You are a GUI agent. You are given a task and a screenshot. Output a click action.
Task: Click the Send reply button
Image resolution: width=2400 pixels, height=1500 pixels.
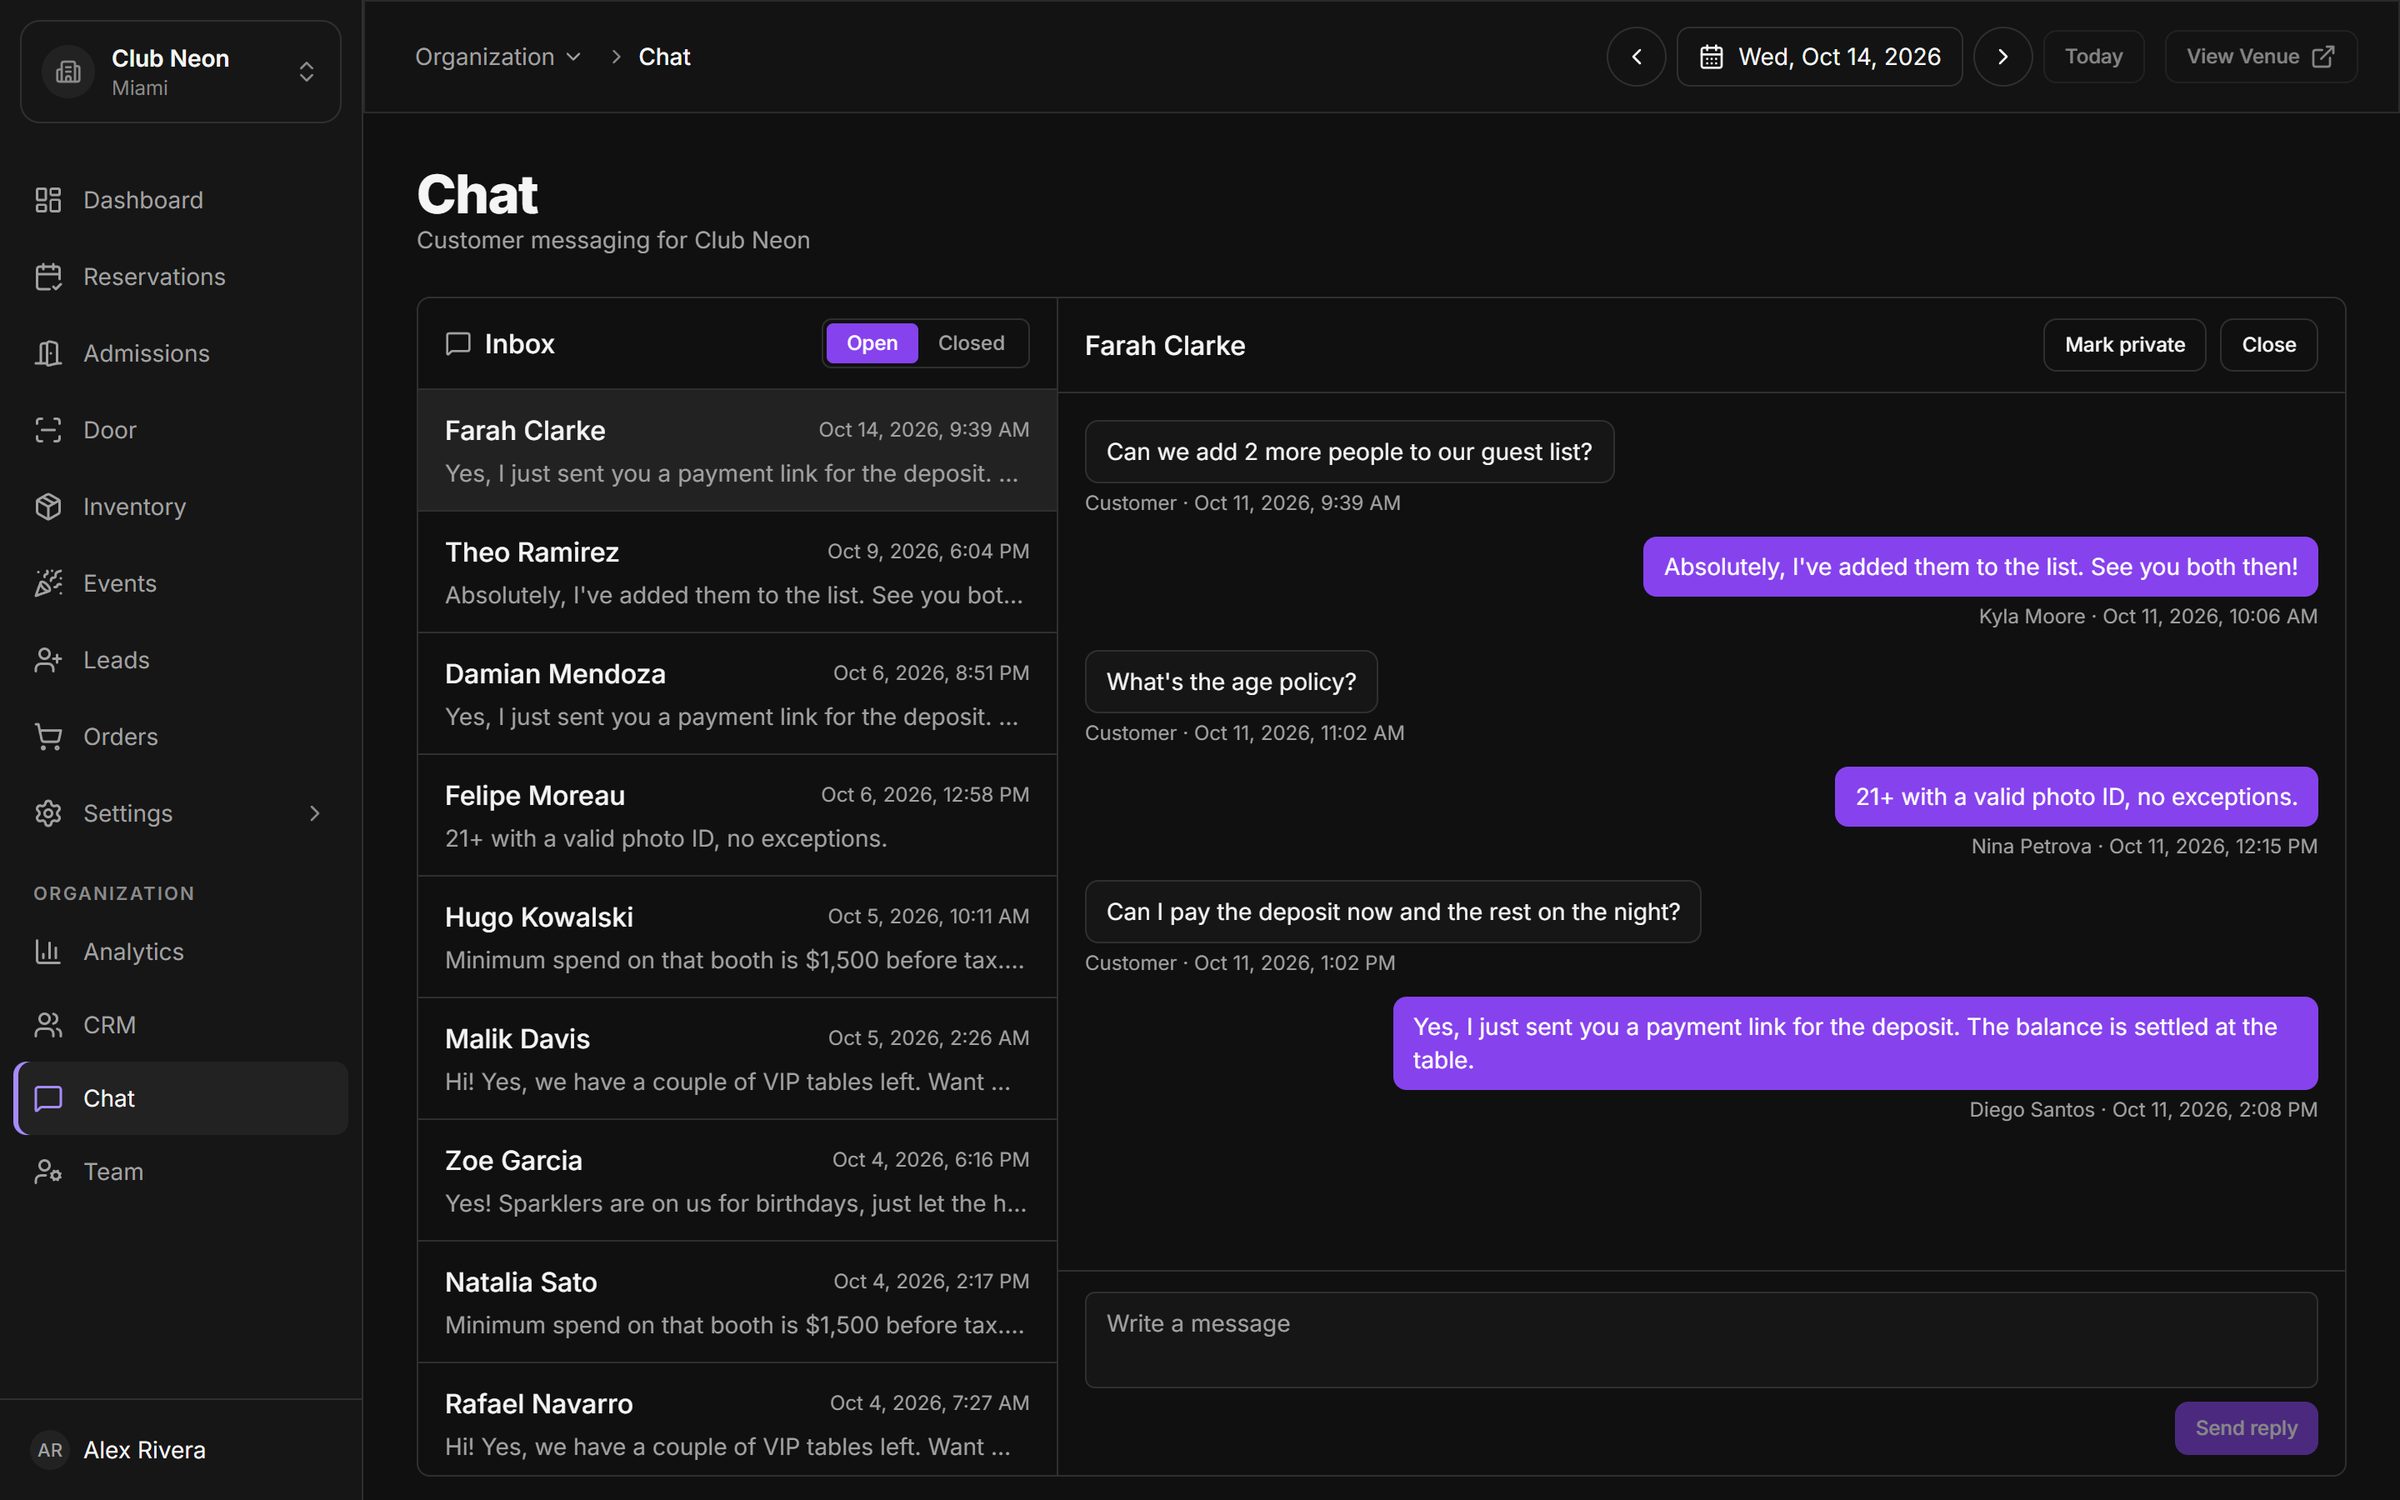tap(2246, 1428)
